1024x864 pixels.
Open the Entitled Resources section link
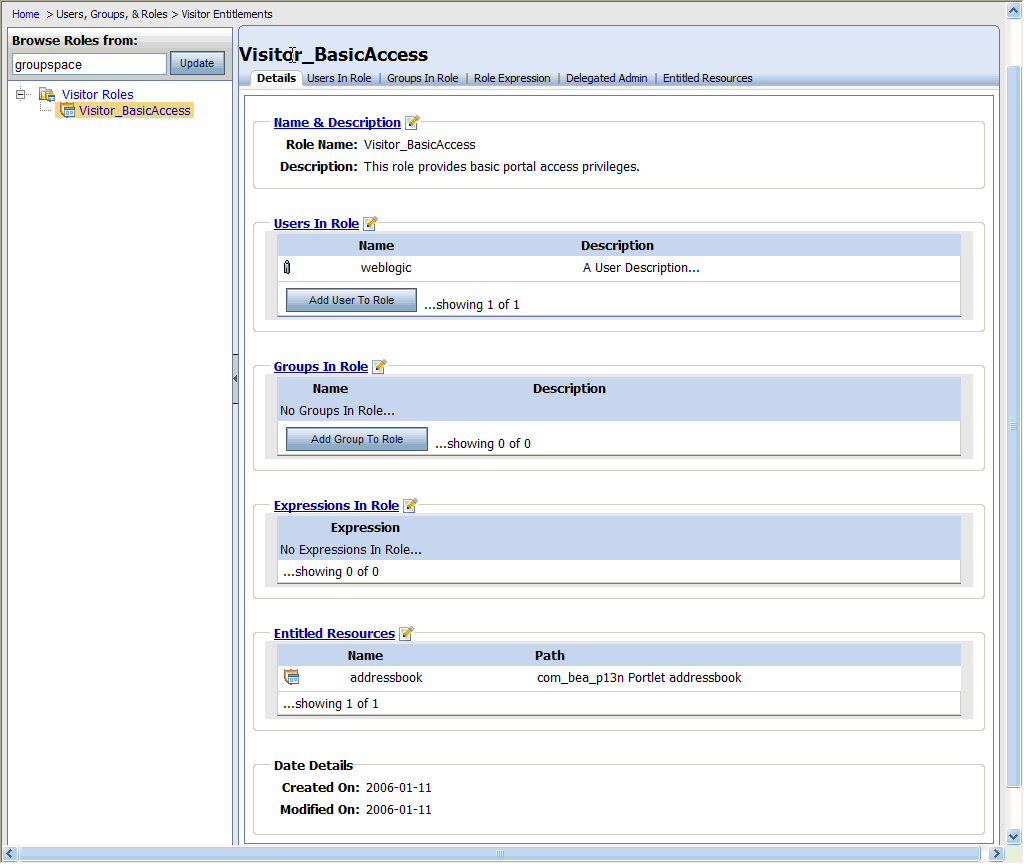[x=334, y=633]
